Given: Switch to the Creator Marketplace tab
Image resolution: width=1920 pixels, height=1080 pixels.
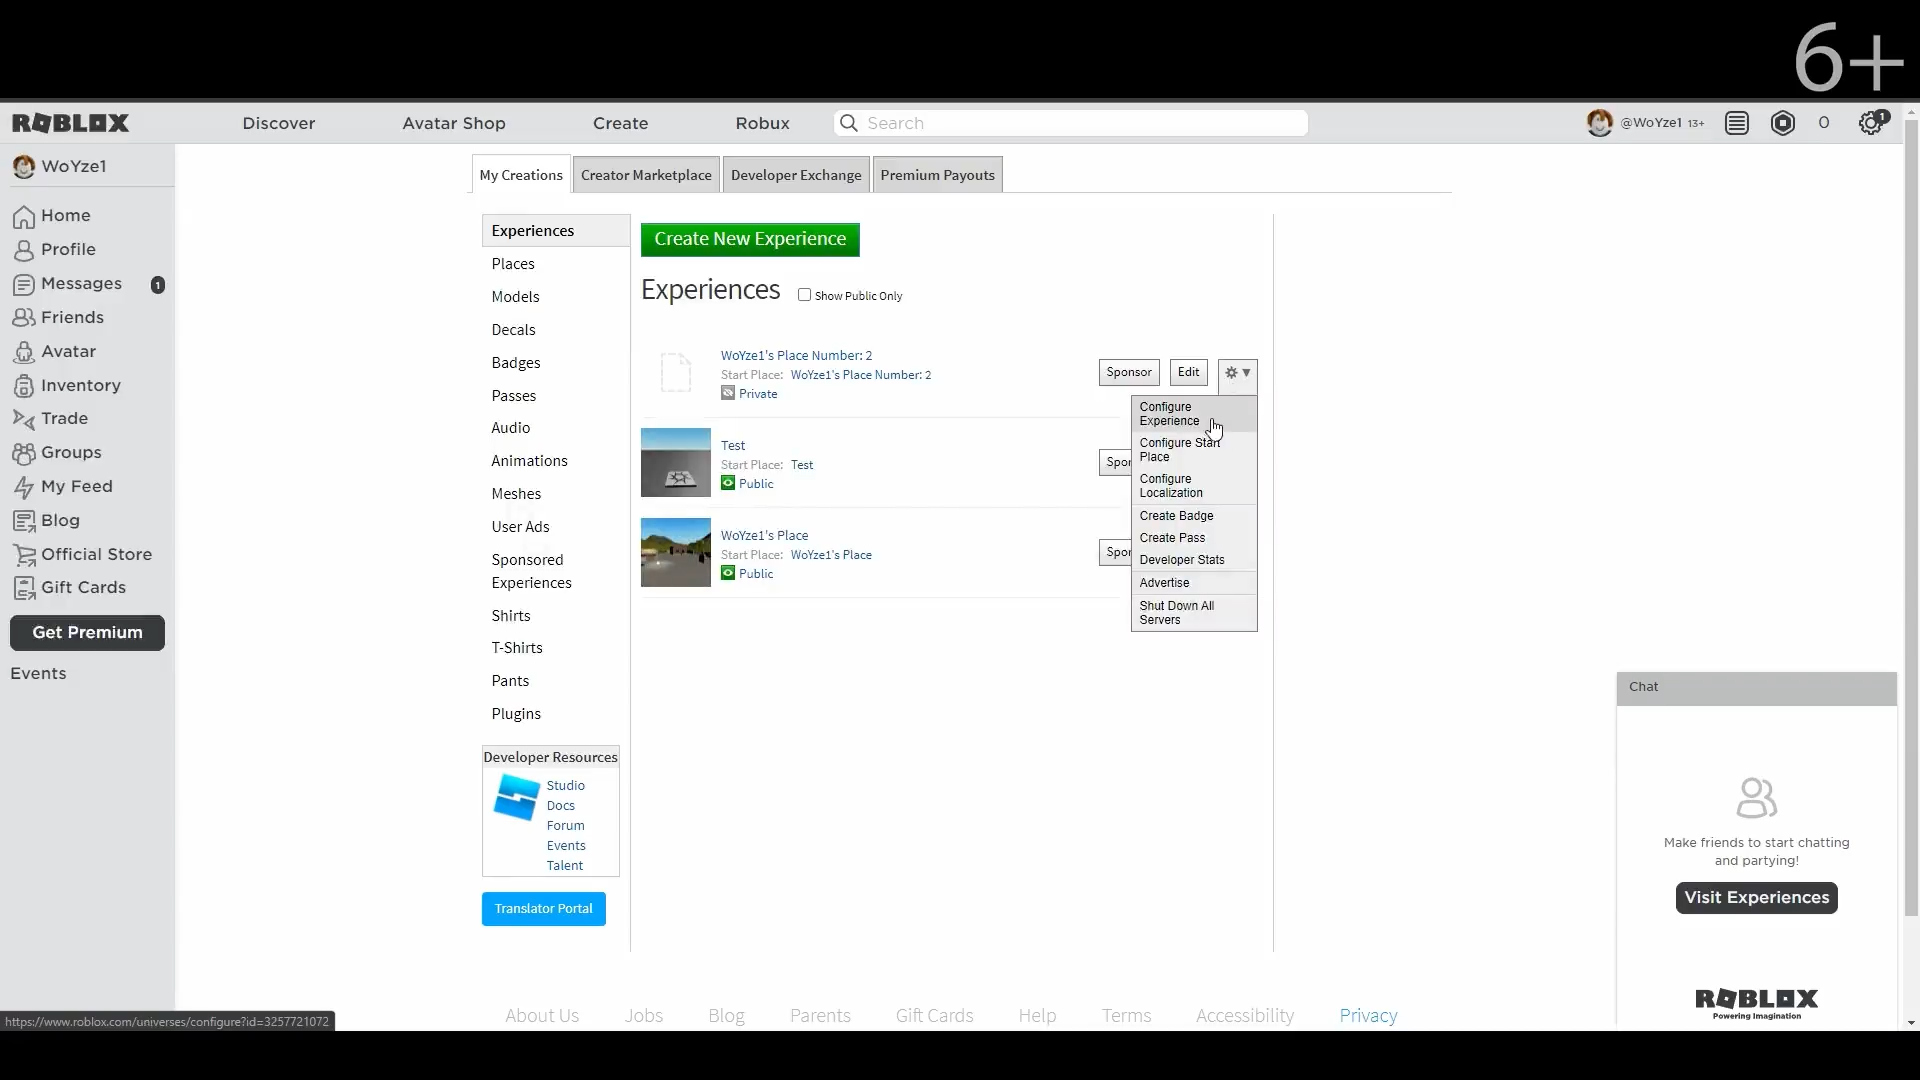Looking at the screenshot, I should [x=646, y=175].
